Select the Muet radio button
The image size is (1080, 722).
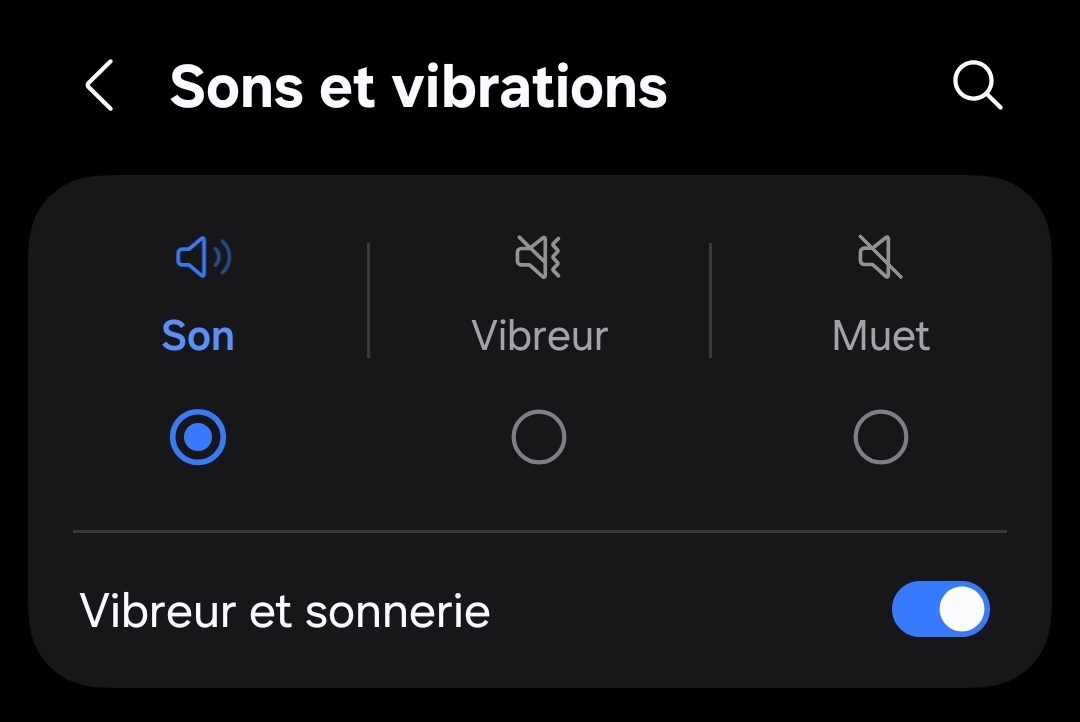881,438
